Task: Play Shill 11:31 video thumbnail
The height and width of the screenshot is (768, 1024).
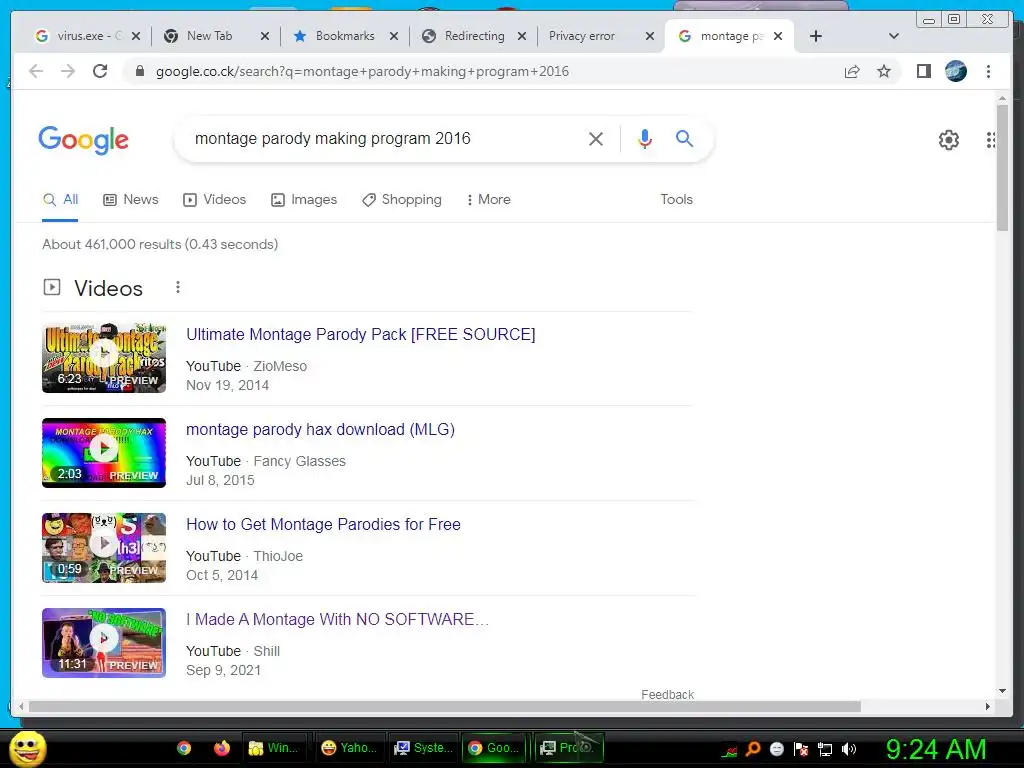Action: (104, 643)
